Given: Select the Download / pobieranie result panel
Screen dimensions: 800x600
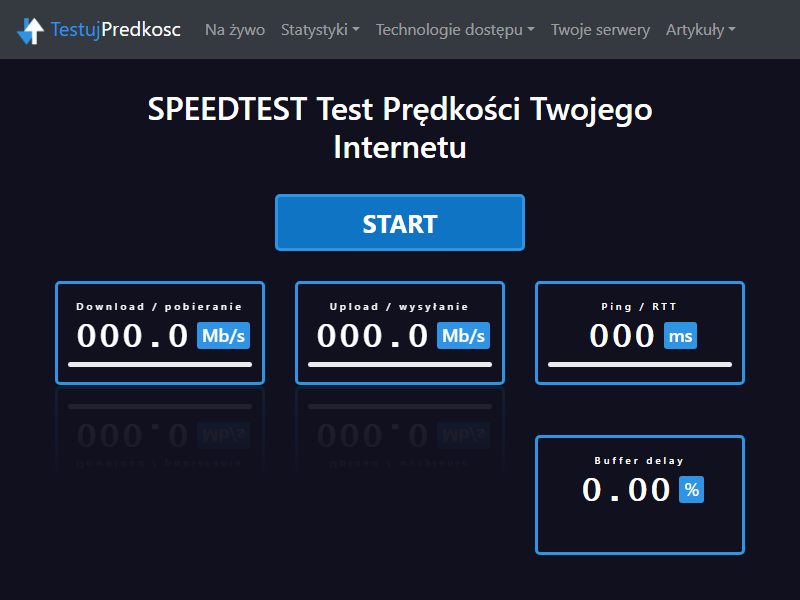Looking at the screenshot, I should [x=160, y=333].
